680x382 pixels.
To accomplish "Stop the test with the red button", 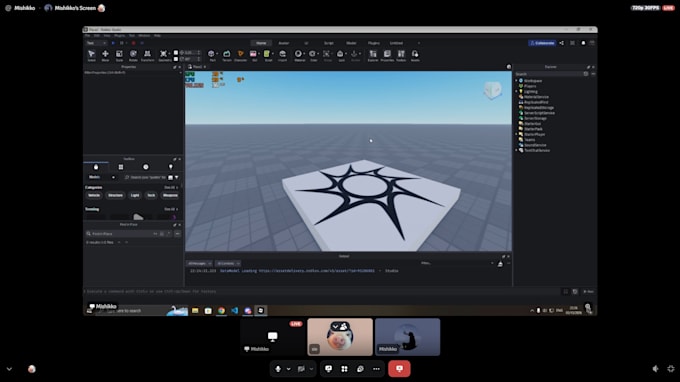I will click(x=134, y=43).
